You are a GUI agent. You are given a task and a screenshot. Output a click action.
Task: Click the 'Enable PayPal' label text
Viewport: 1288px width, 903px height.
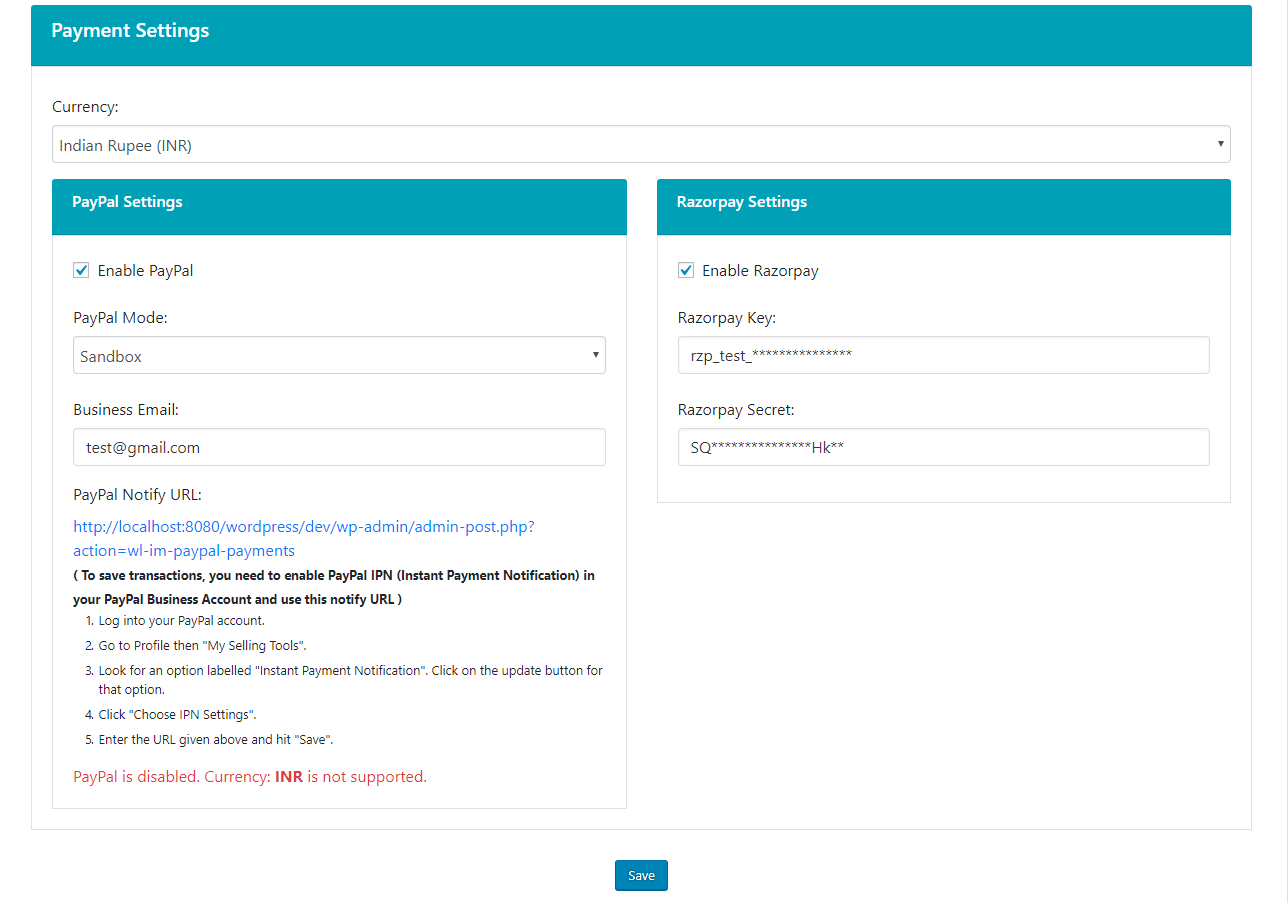[x=146, y=271]
